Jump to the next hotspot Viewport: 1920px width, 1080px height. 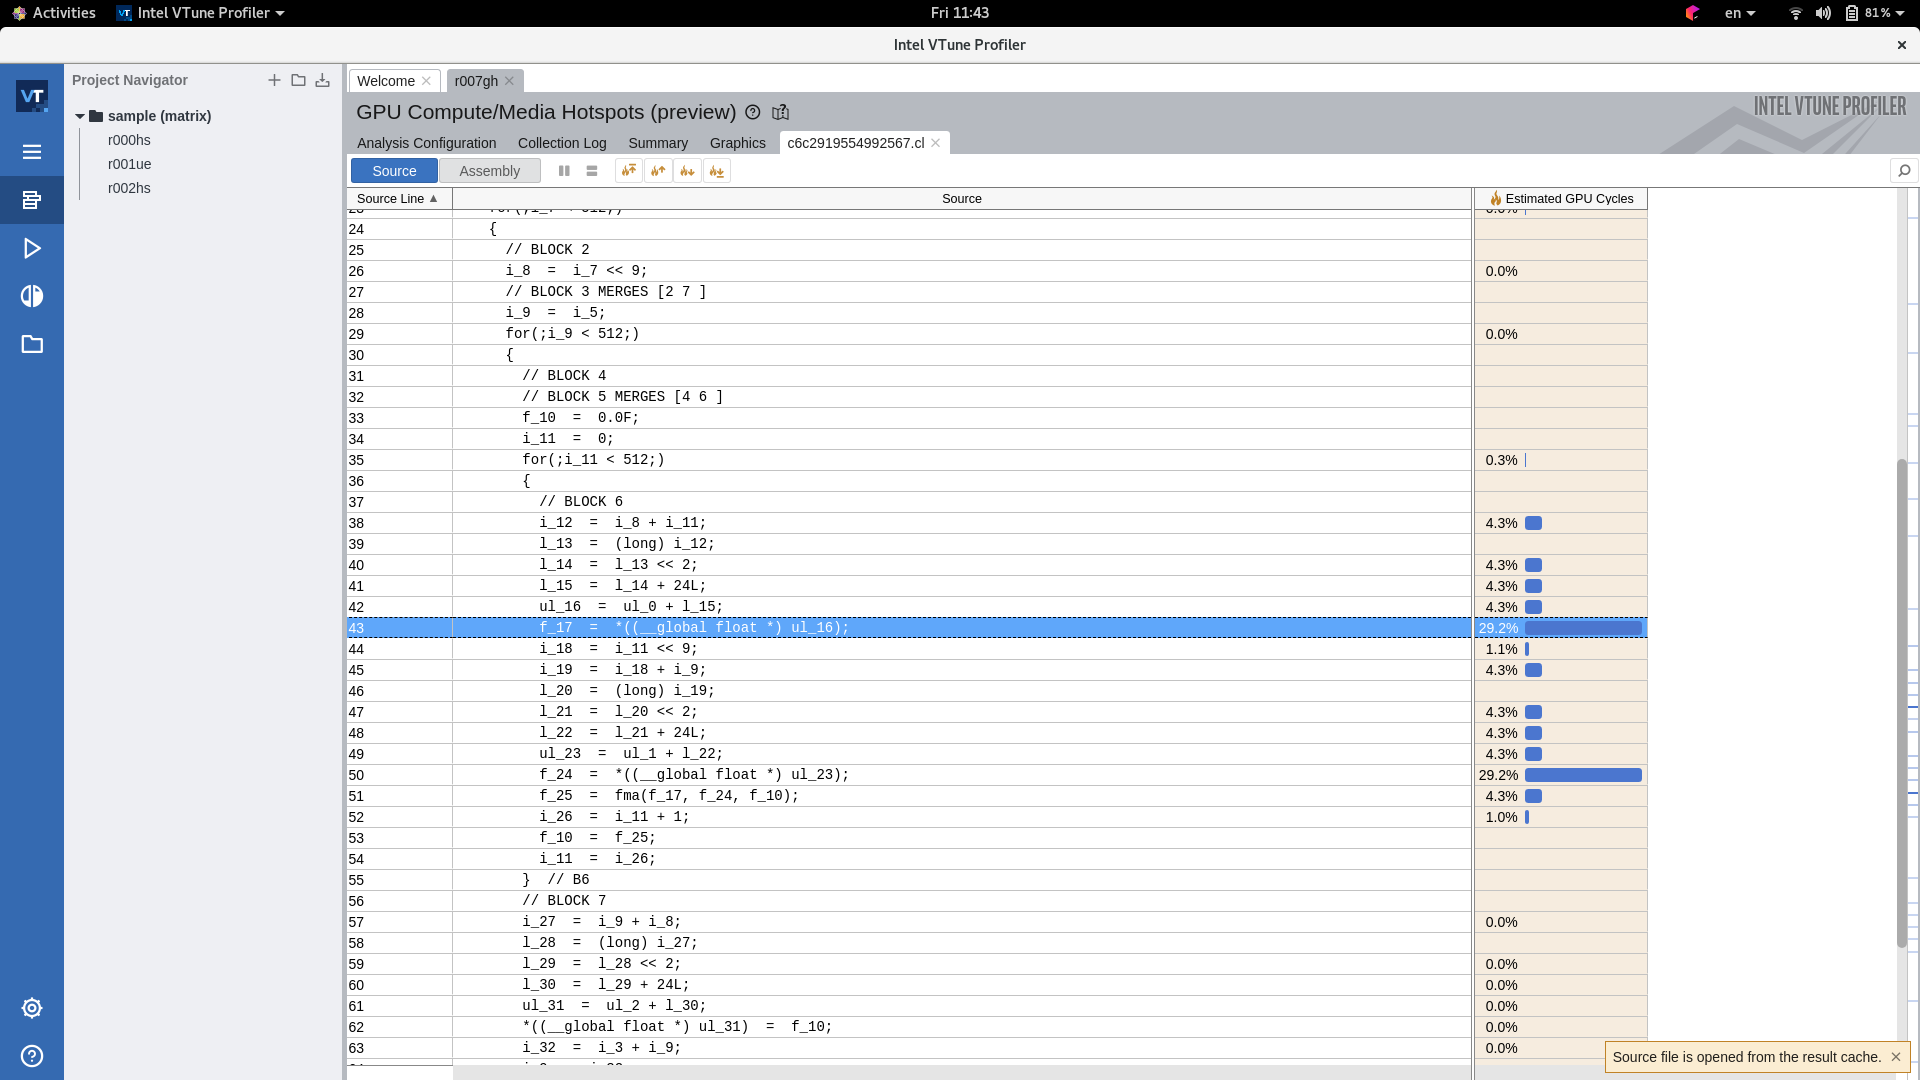click(687, 171)
